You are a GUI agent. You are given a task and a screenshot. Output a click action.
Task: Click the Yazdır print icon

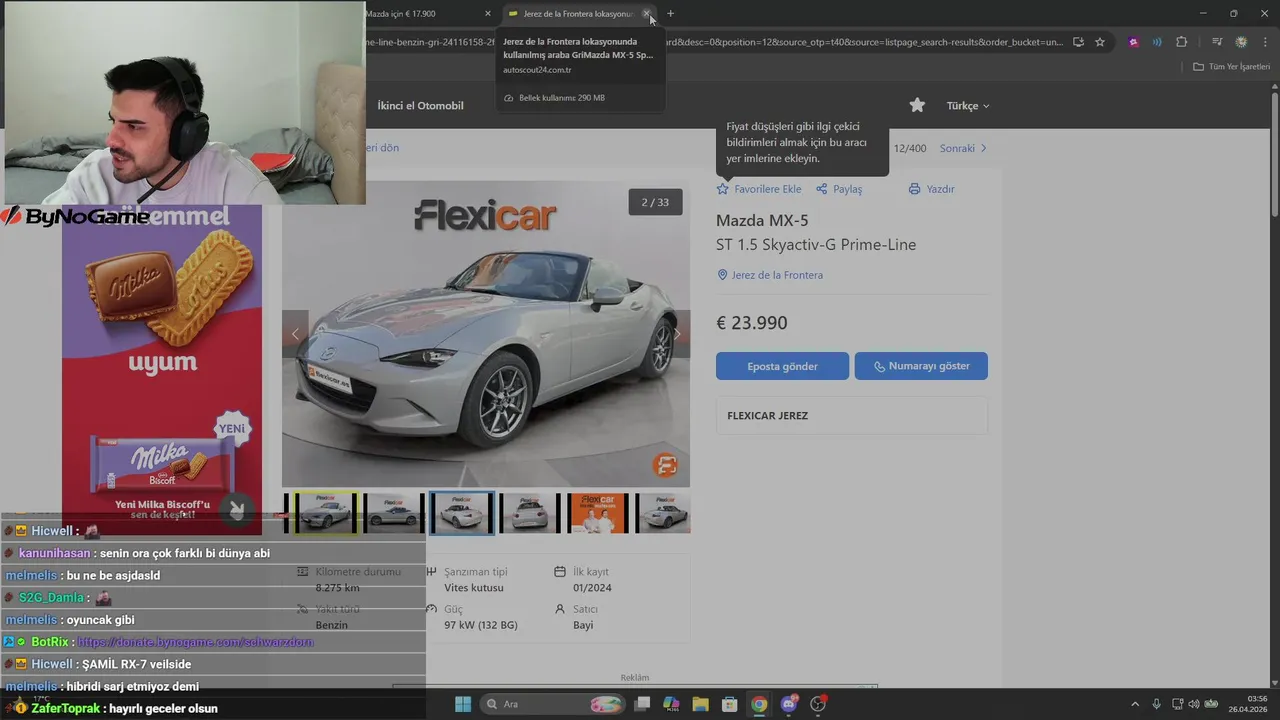coord(914,189)
